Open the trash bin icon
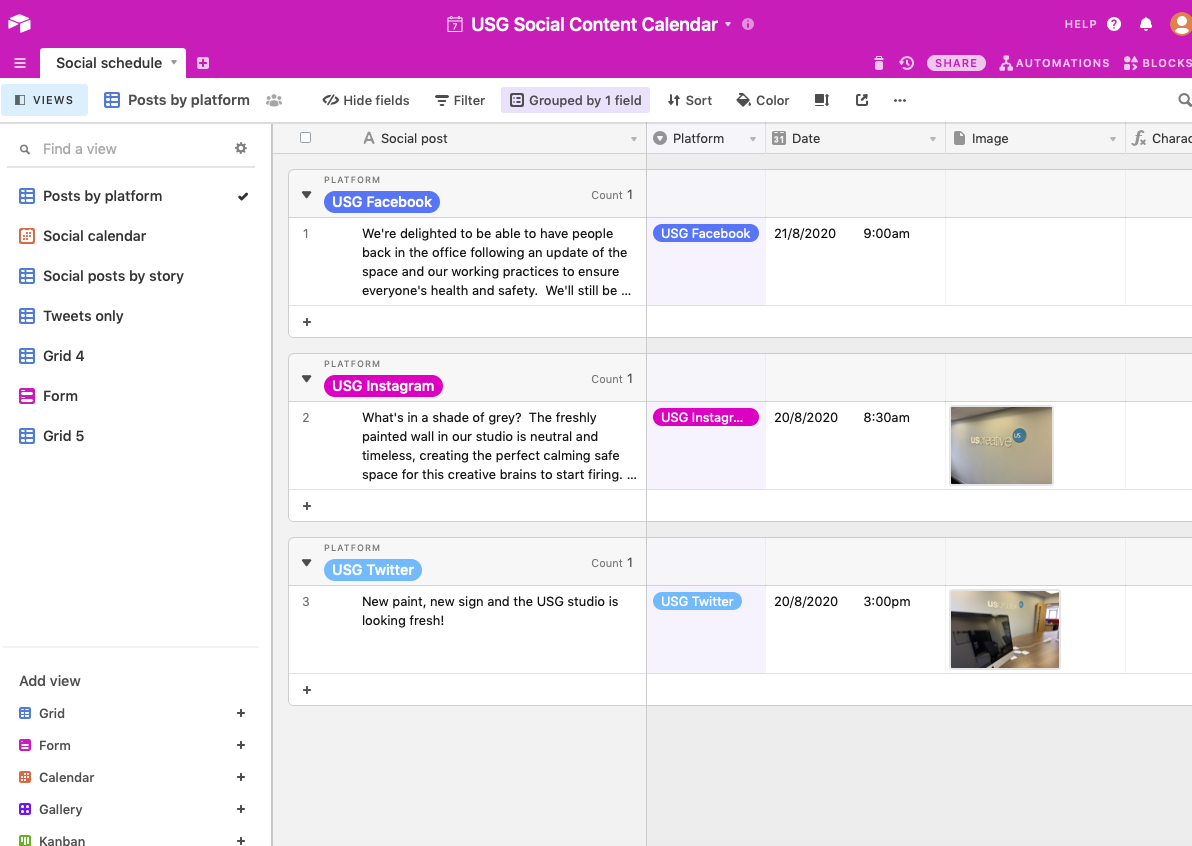 point(879,63)
